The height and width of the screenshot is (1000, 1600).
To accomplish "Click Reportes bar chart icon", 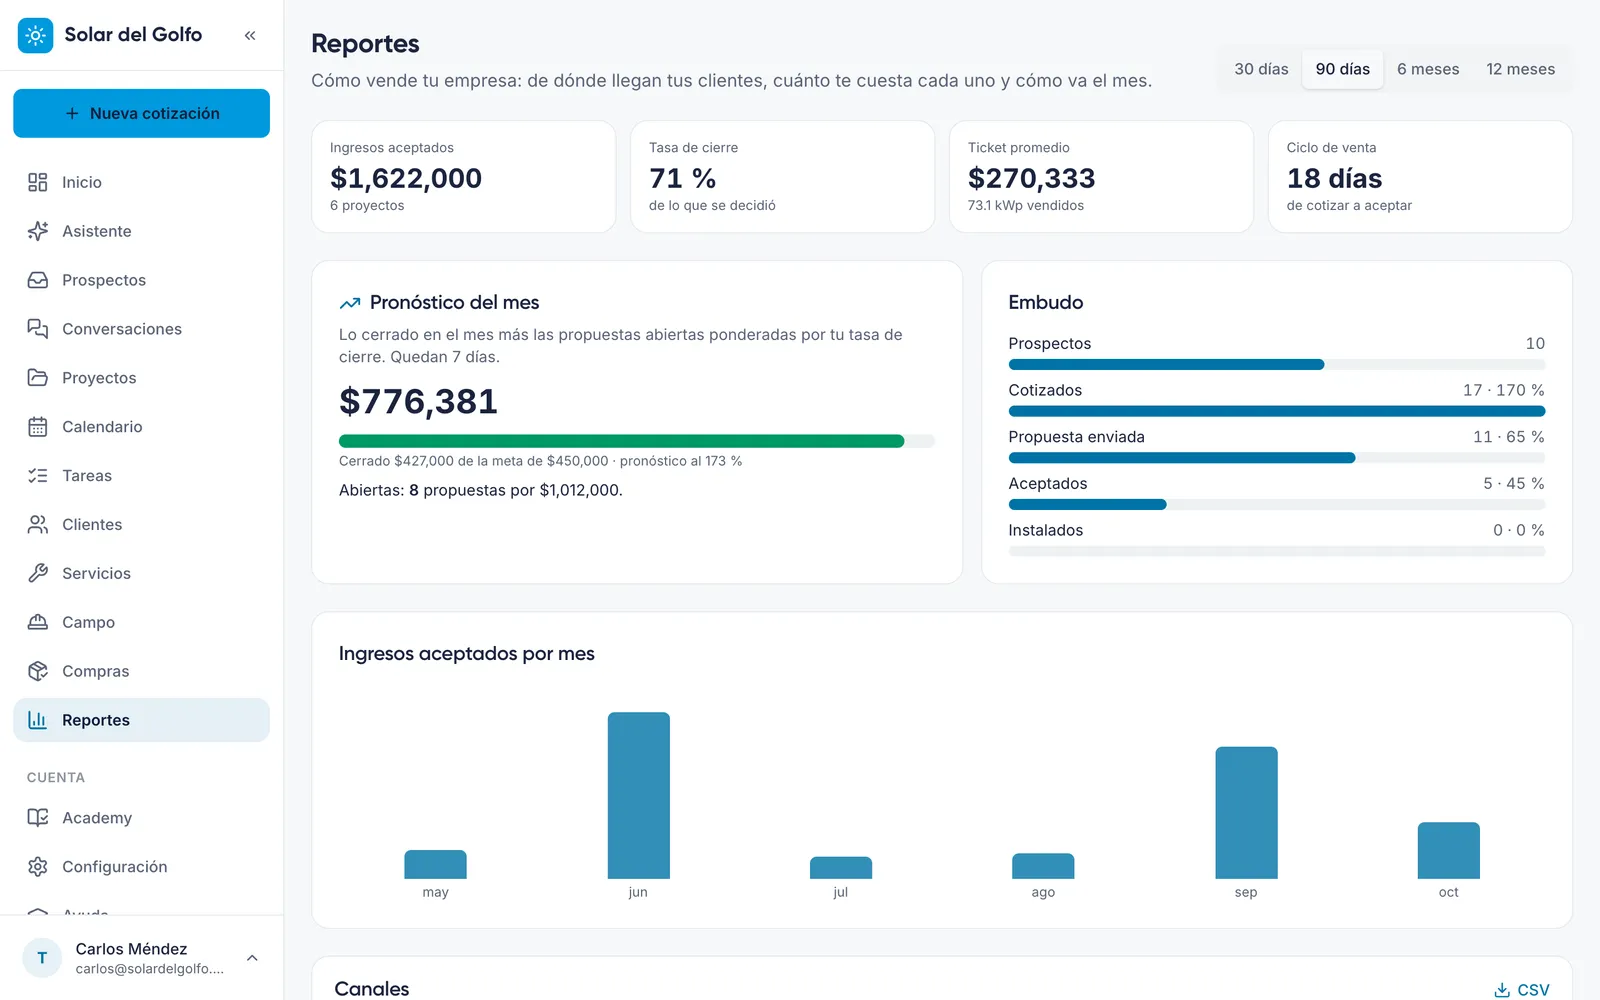I will [x=38, y=720].
